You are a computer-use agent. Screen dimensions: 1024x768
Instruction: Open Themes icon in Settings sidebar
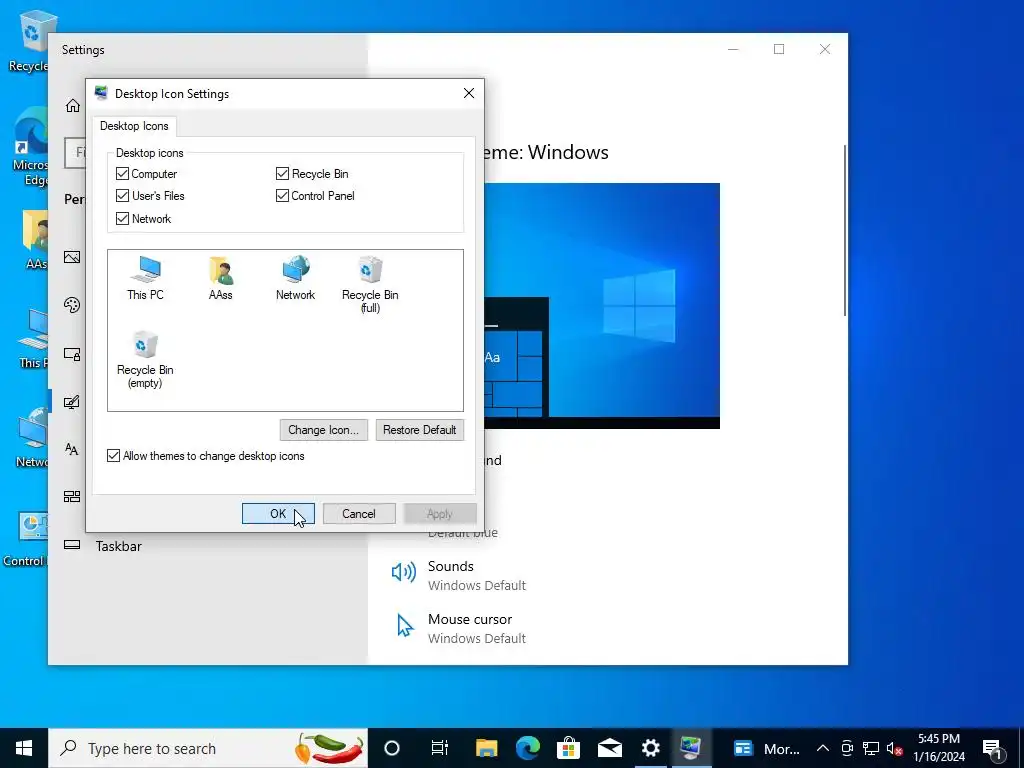point(72,402)
